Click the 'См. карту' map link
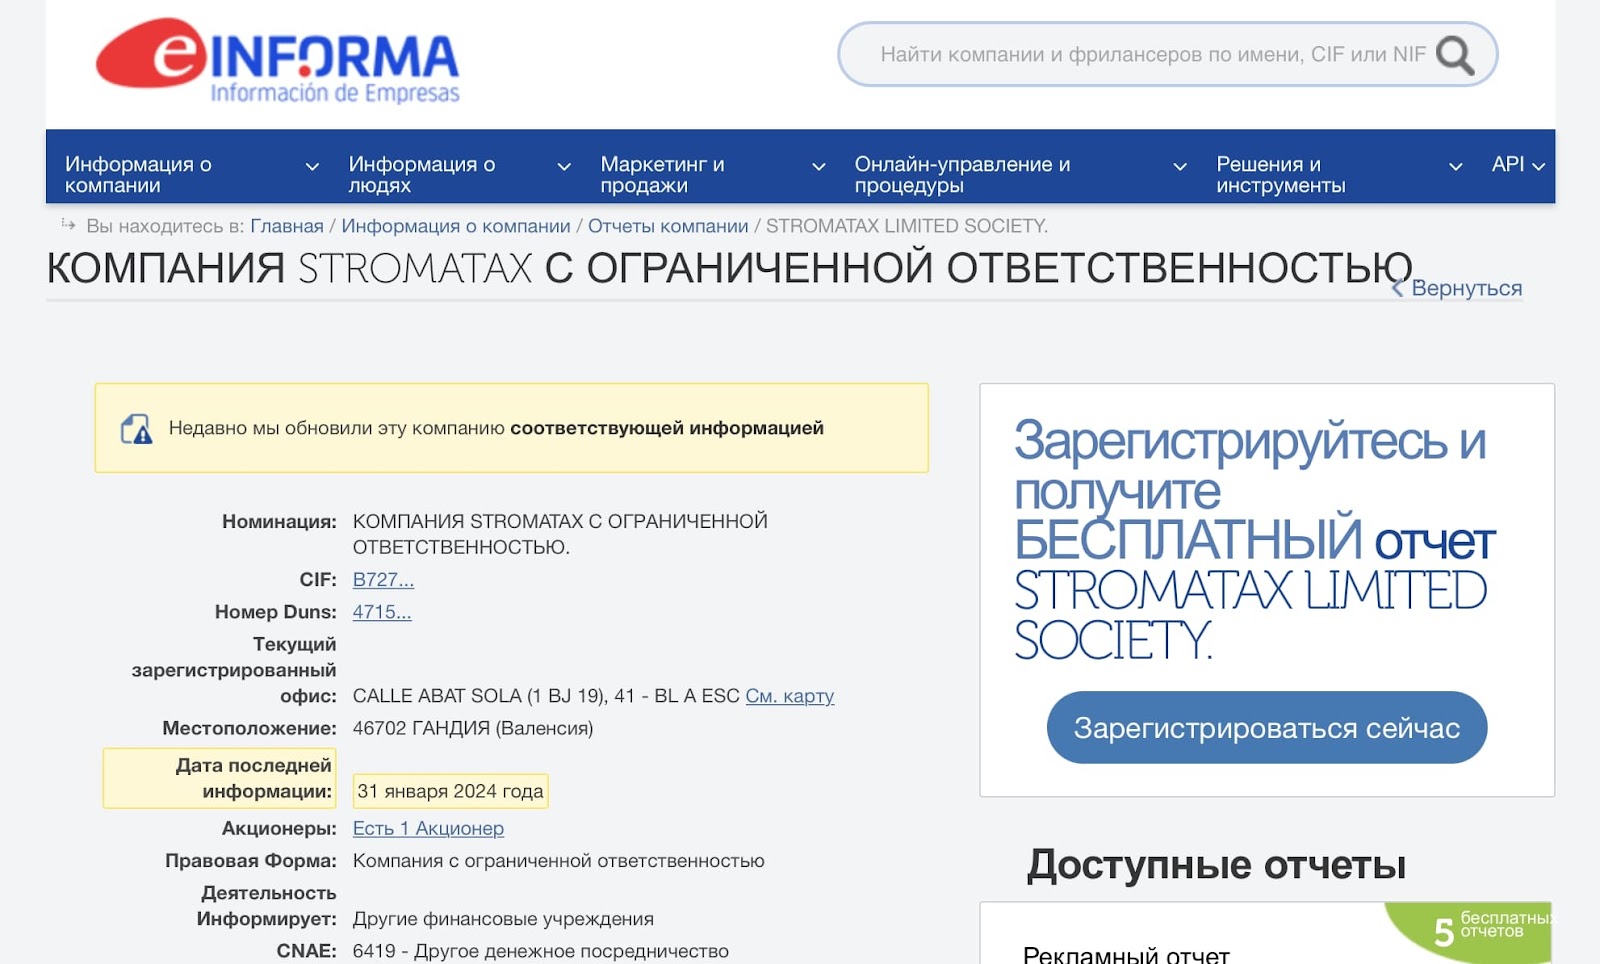The image size is (1600, 964). coord(790,696)
